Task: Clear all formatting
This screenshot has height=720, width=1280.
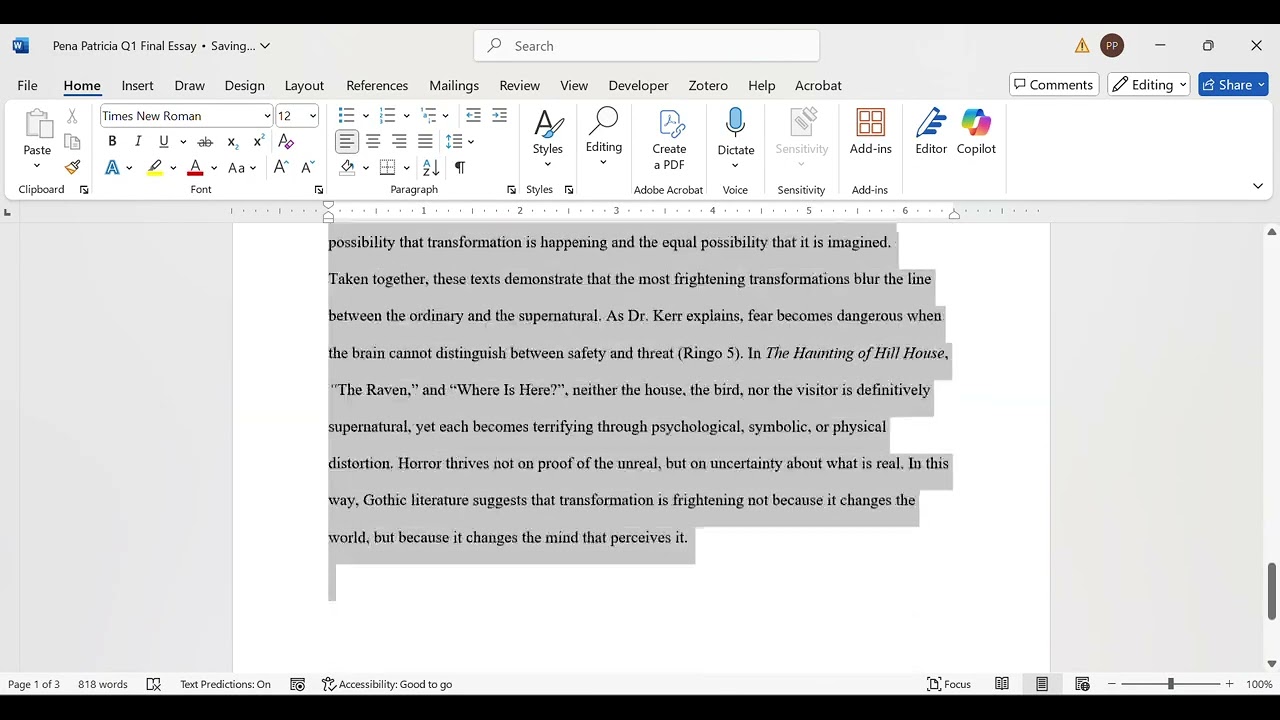Action: click(x=286, y=142)
